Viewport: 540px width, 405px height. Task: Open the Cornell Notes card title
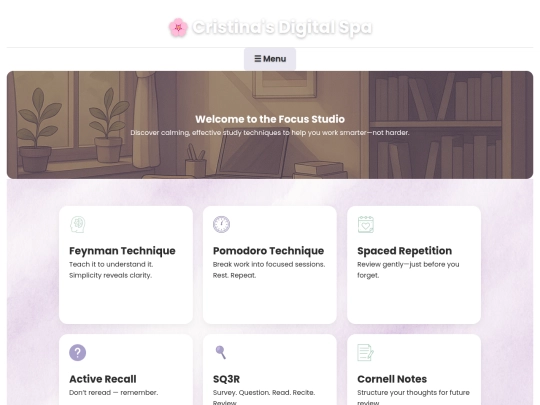[392, 379]
